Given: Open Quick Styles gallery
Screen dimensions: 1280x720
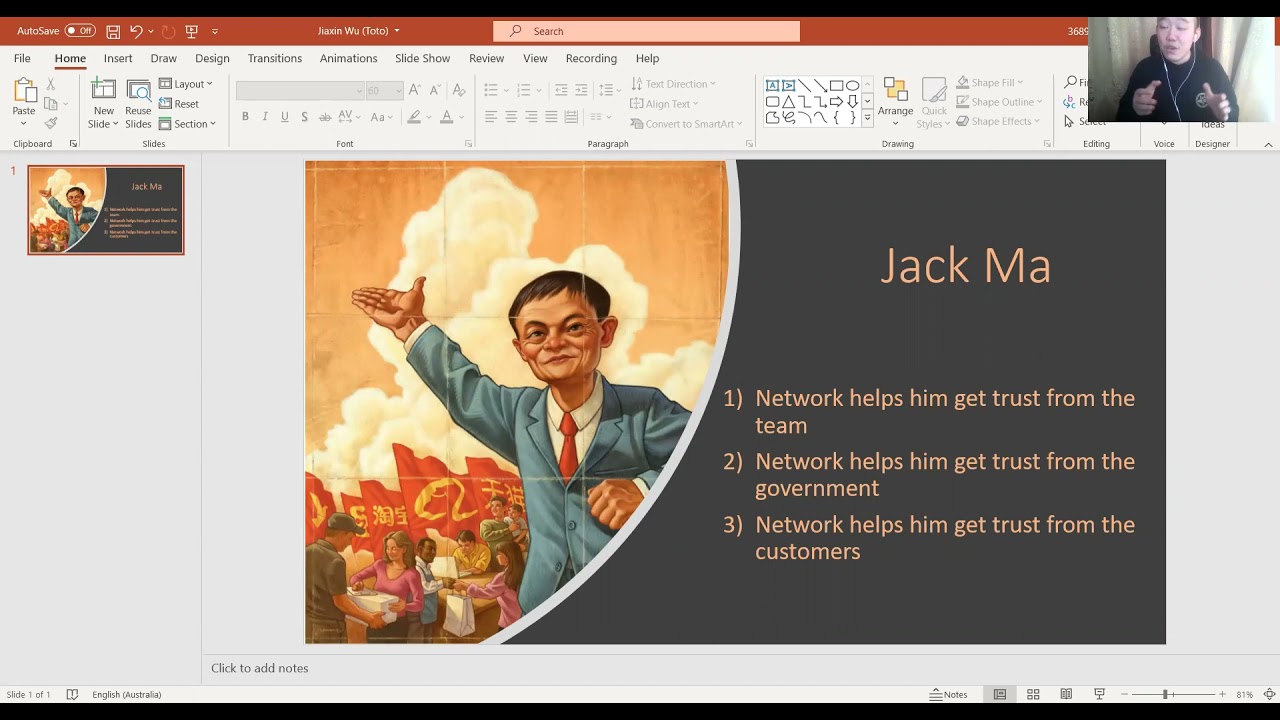Looking at the screenshot, I should click(x=934, y=103).
